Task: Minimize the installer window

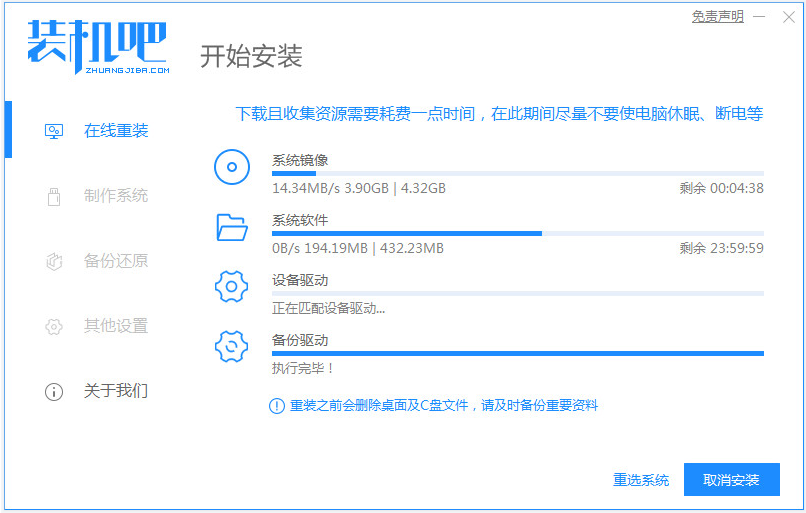Action: pos(759,17)
